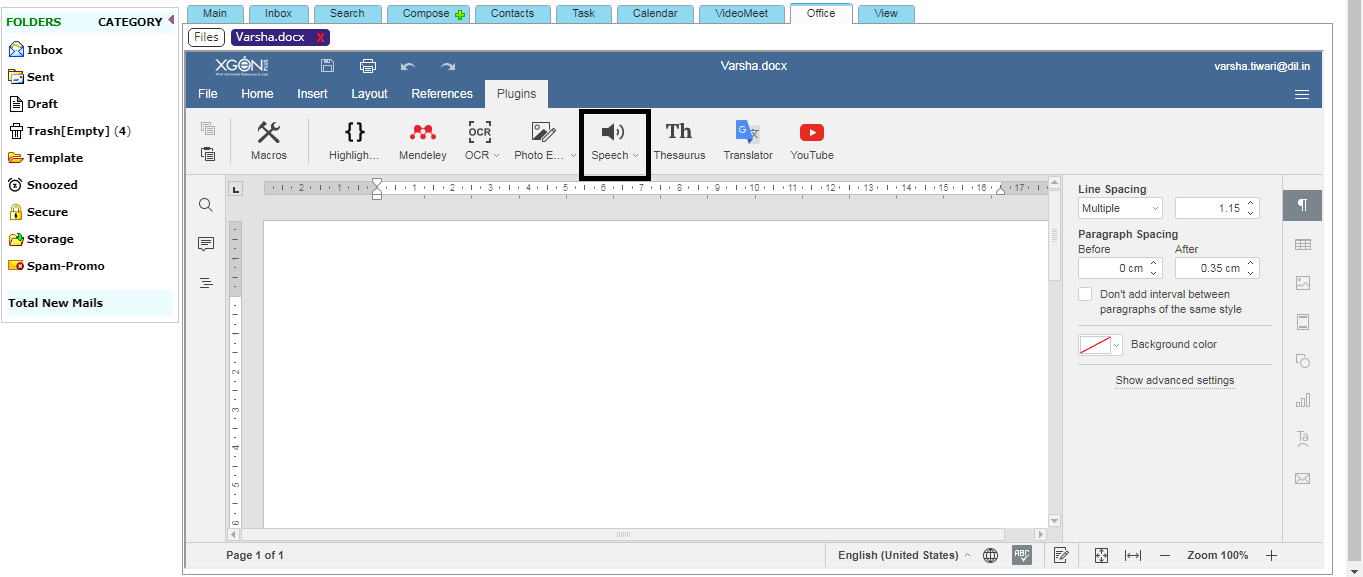Open the Mendeley plugin
Image resolution: width=1363 pixels, height=577 pixels.
coord(423,141)
